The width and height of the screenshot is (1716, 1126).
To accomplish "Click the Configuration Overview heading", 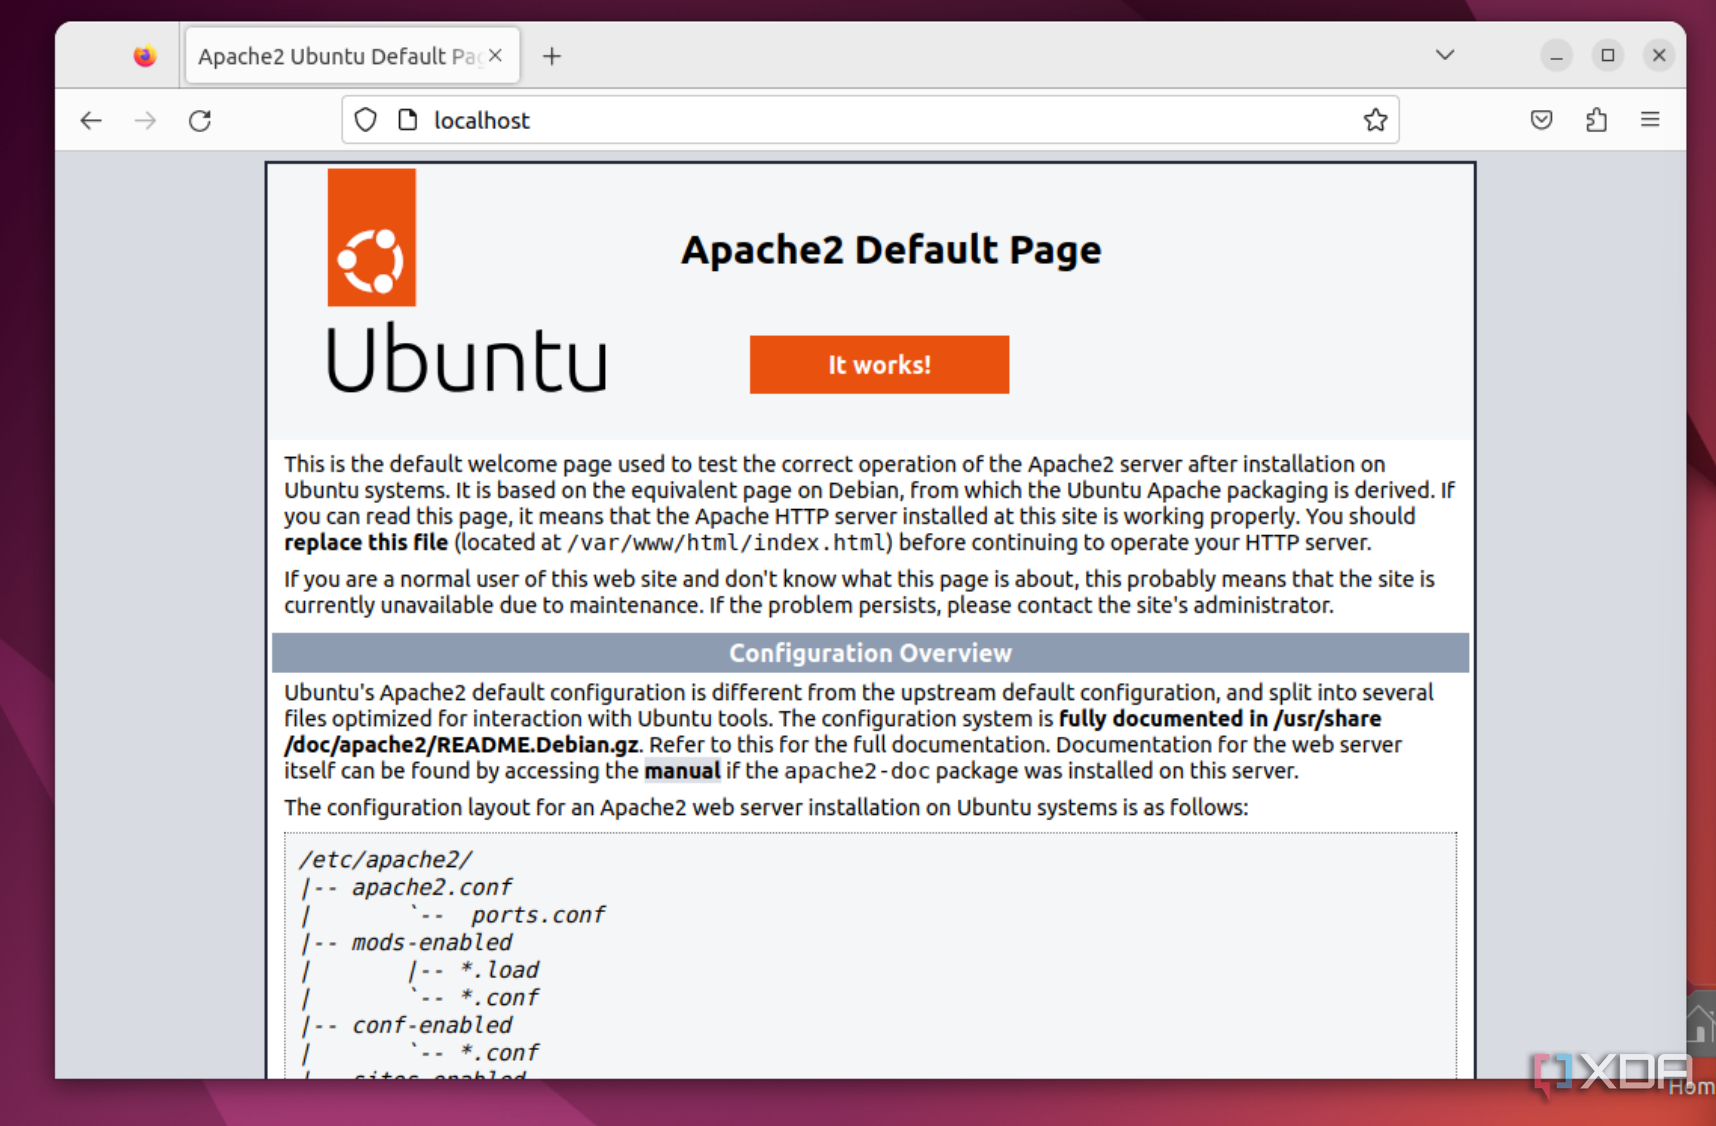I will (870, 653).
